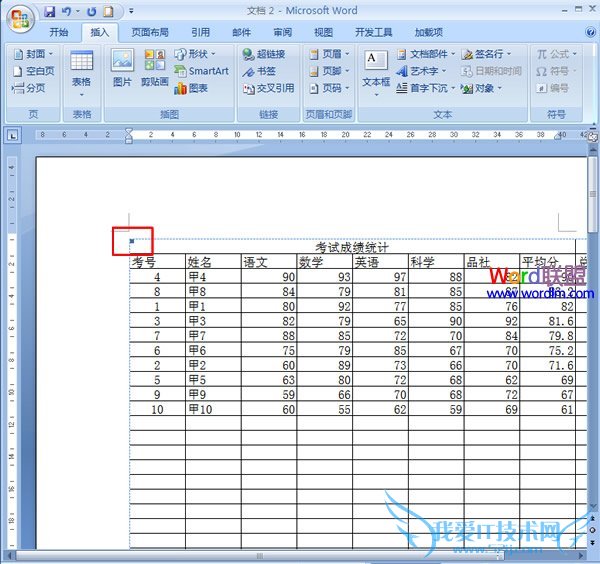Insert a 图表 chart
This screenshot has width=600, height=564.
pyautogui.click(x=191, y=88)
